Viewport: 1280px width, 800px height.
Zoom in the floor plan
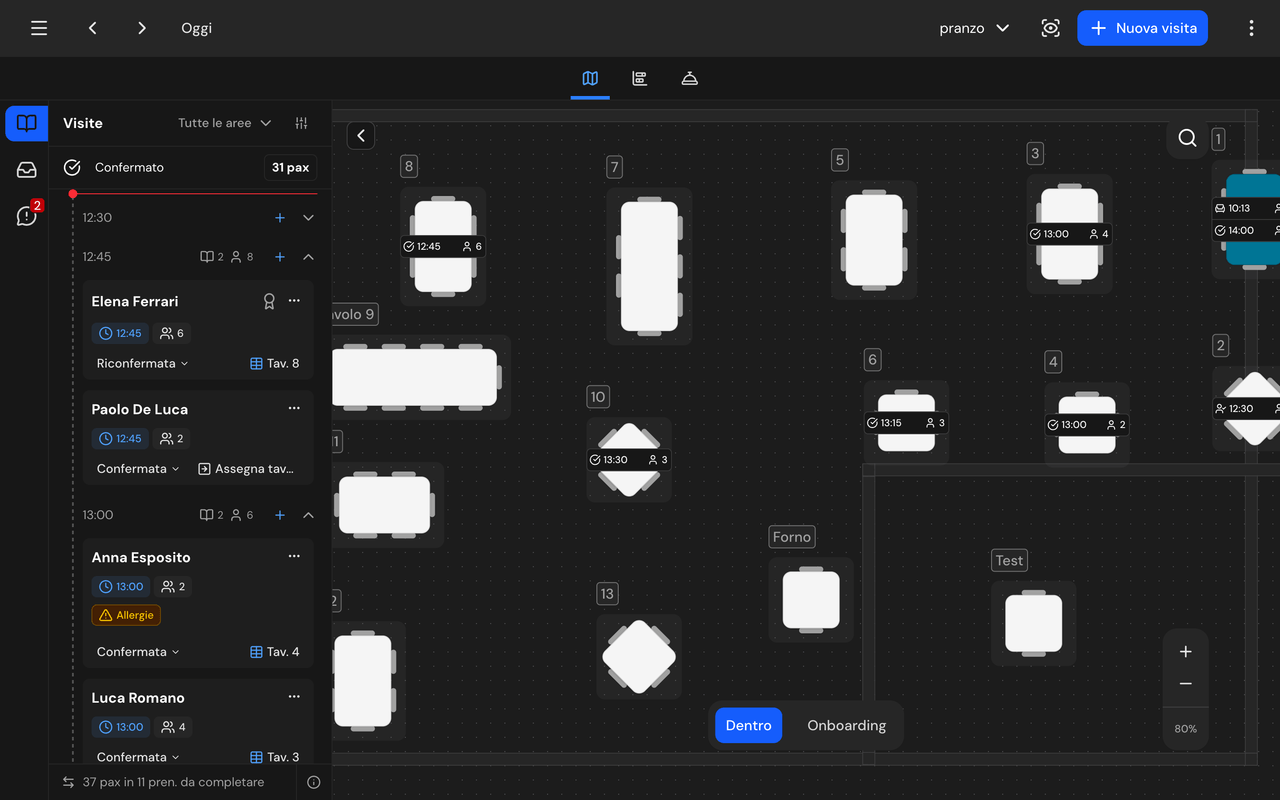[x=1186, y=652]
